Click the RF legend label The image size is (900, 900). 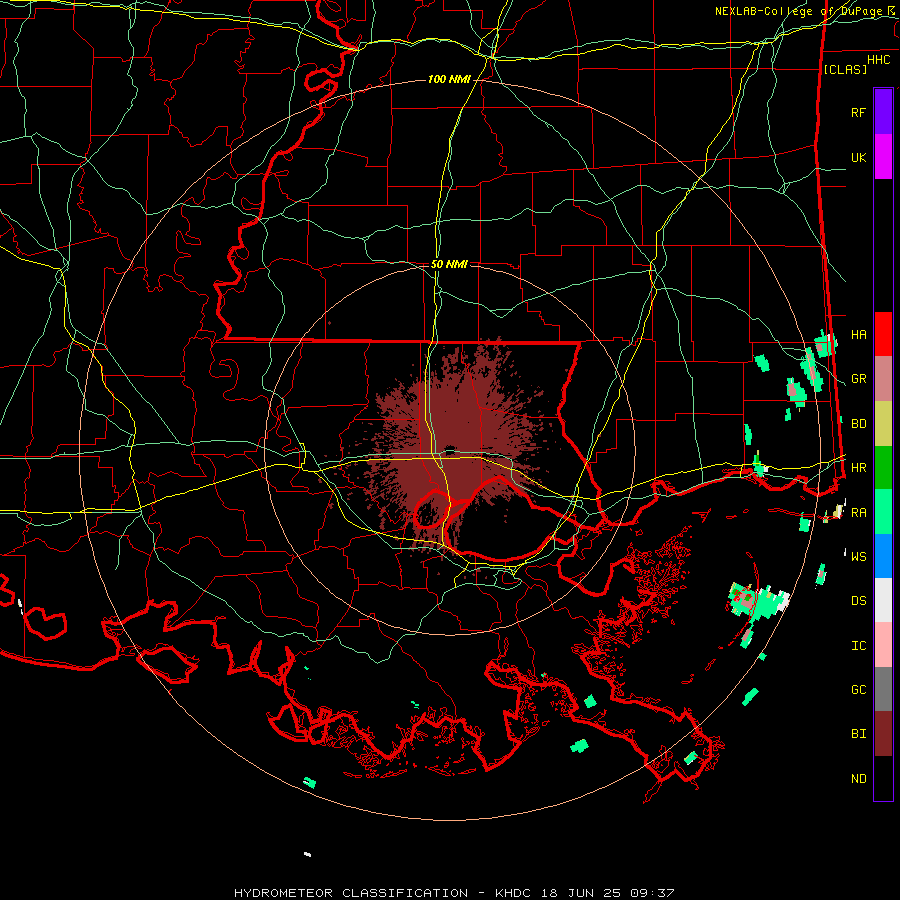pos(858,112)
